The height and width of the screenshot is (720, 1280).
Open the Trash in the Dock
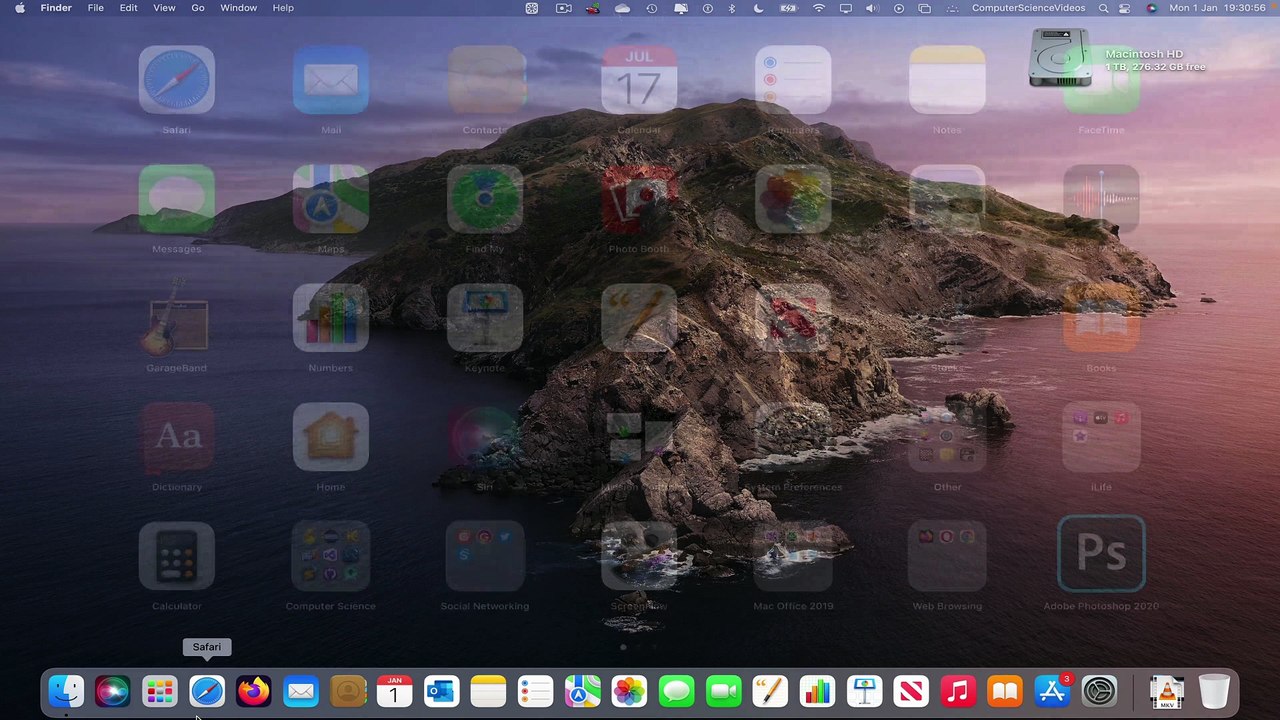click(1214, 691)
